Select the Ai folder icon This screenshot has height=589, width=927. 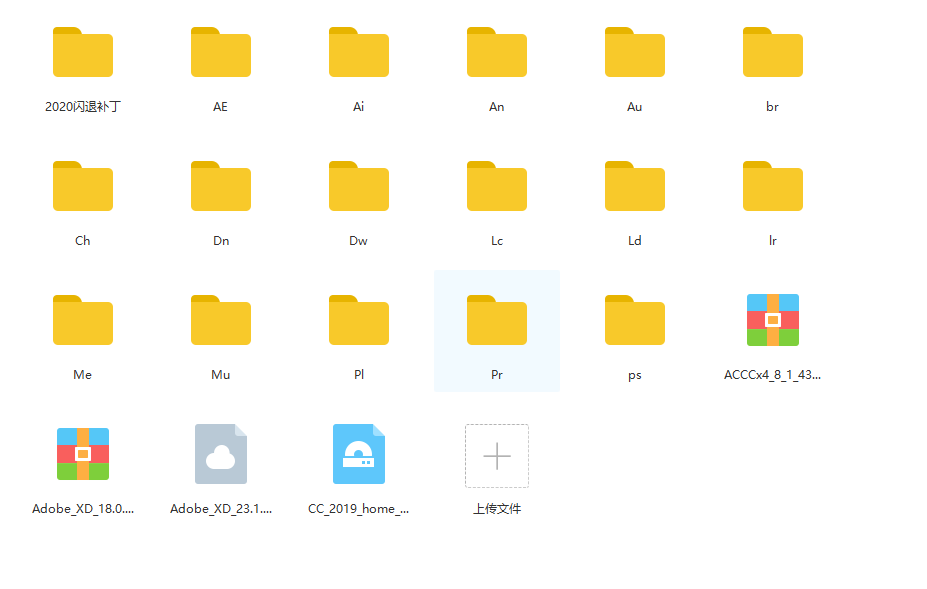(x=359, y=52)
